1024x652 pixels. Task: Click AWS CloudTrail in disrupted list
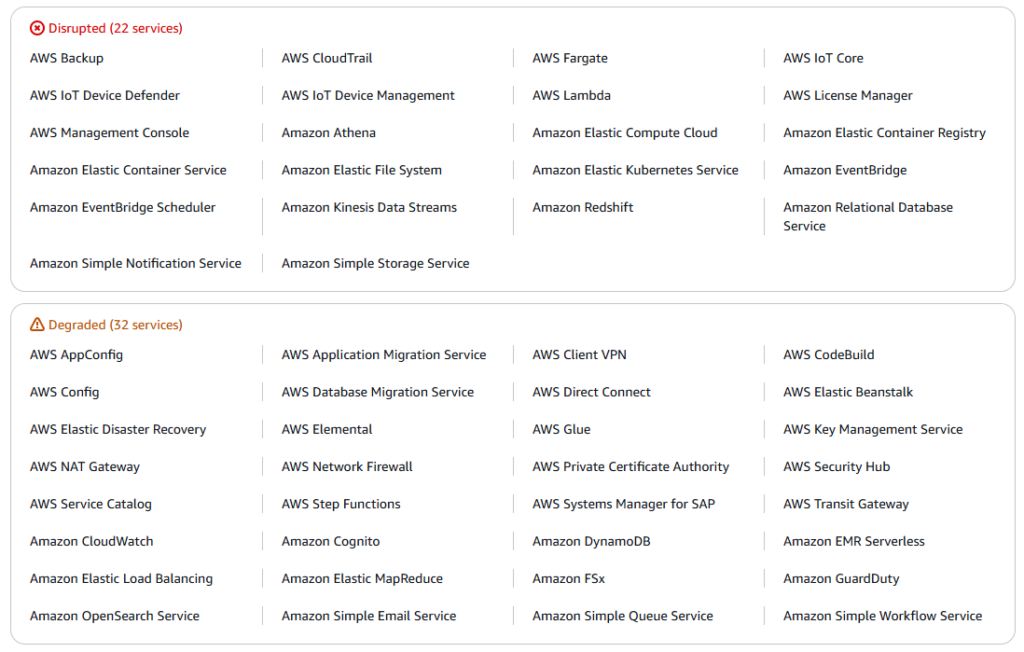(327, 59)
